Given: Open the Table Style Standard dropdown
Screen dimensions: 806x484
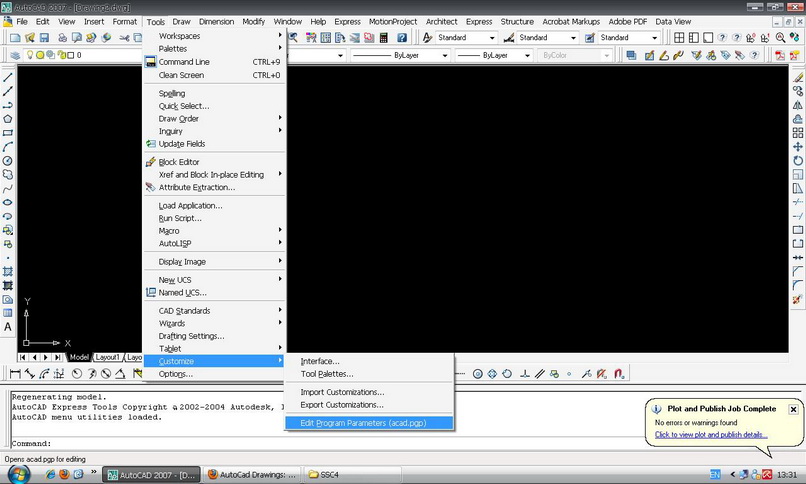Looking at the screenshot, I should [629, 38].
